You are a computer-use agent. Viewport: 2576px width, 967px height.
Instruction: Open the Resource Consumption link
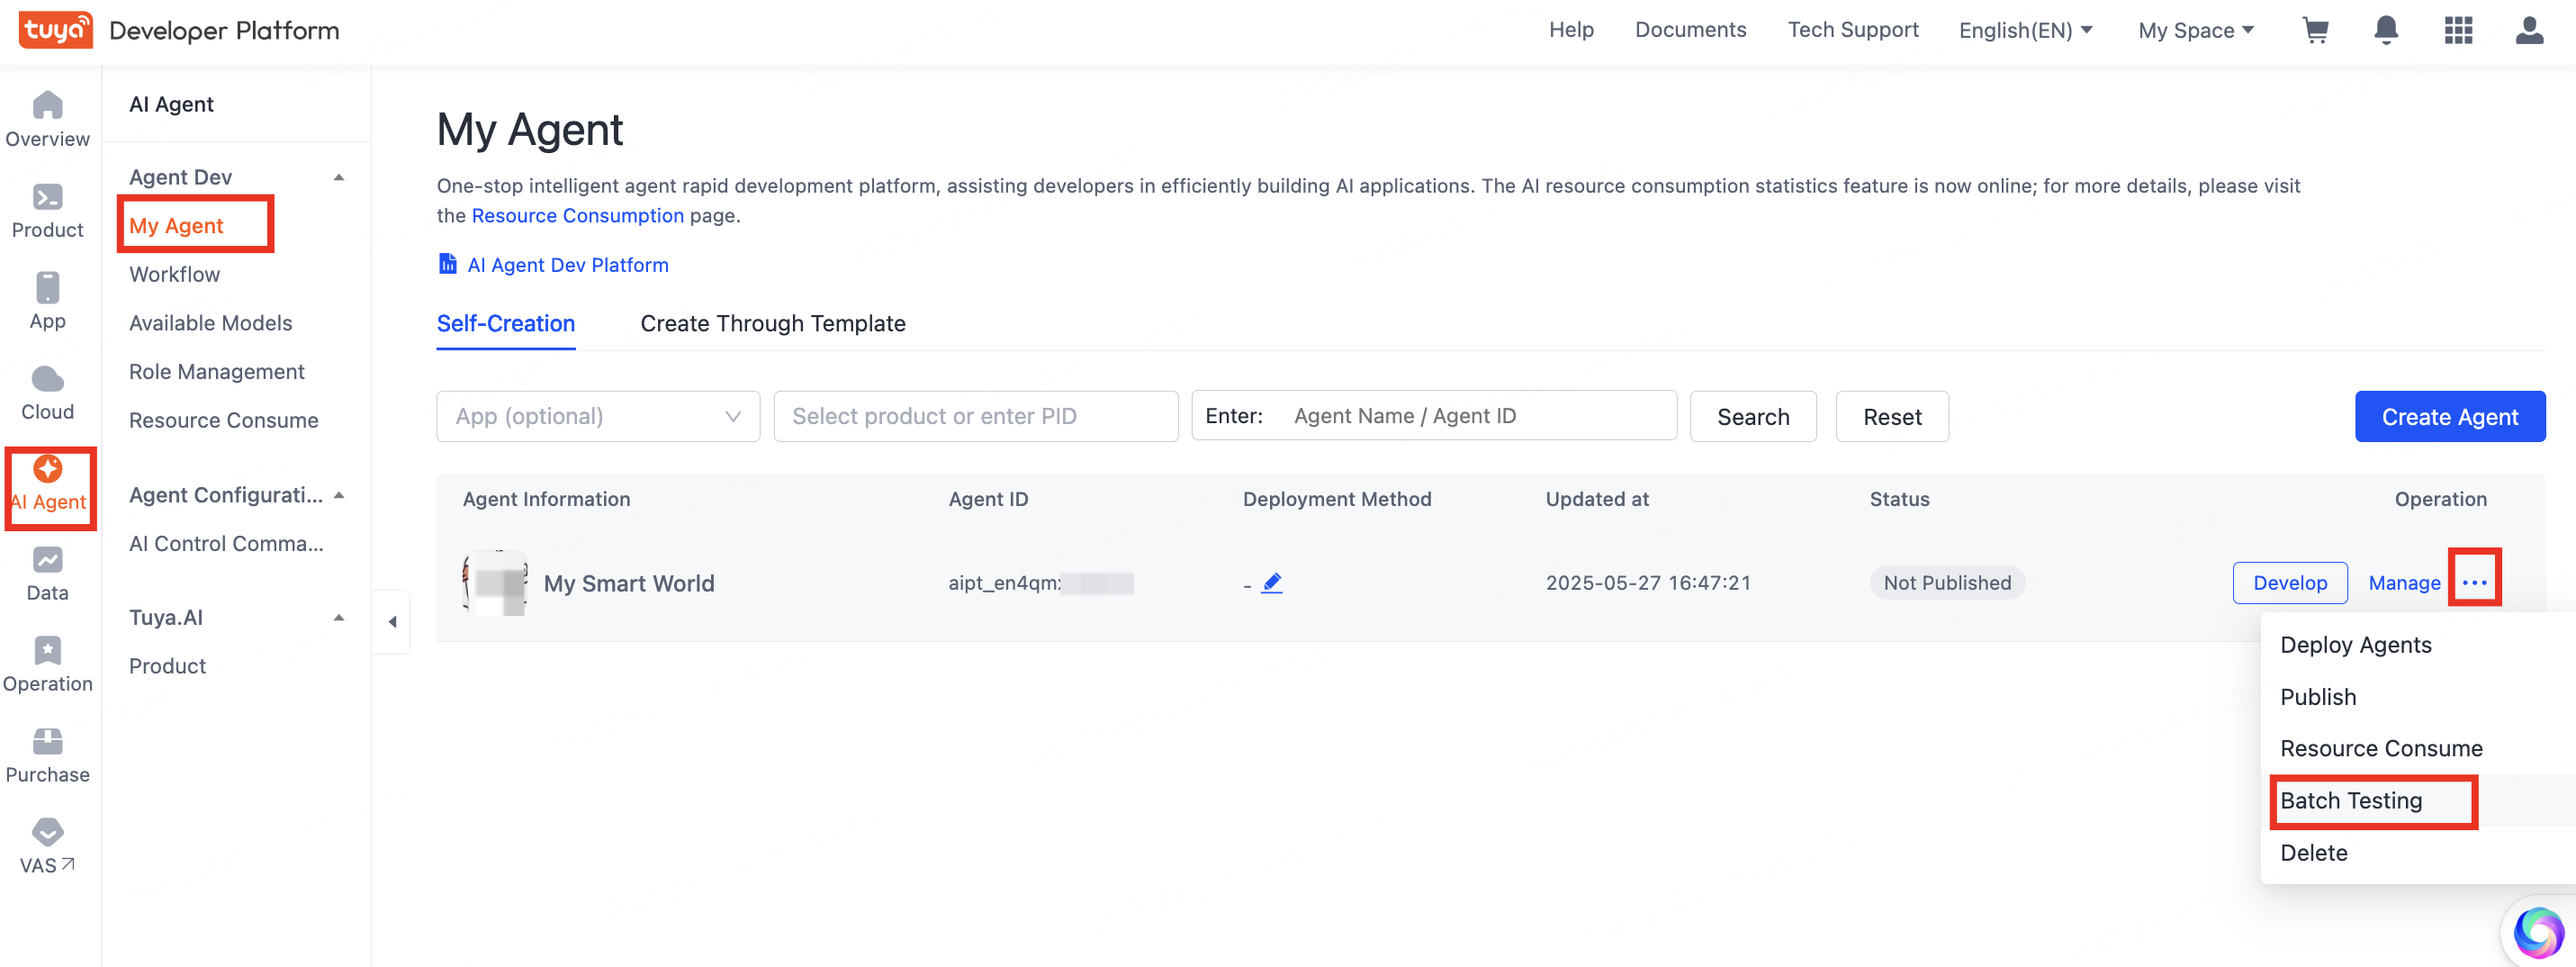coord(577,215)
